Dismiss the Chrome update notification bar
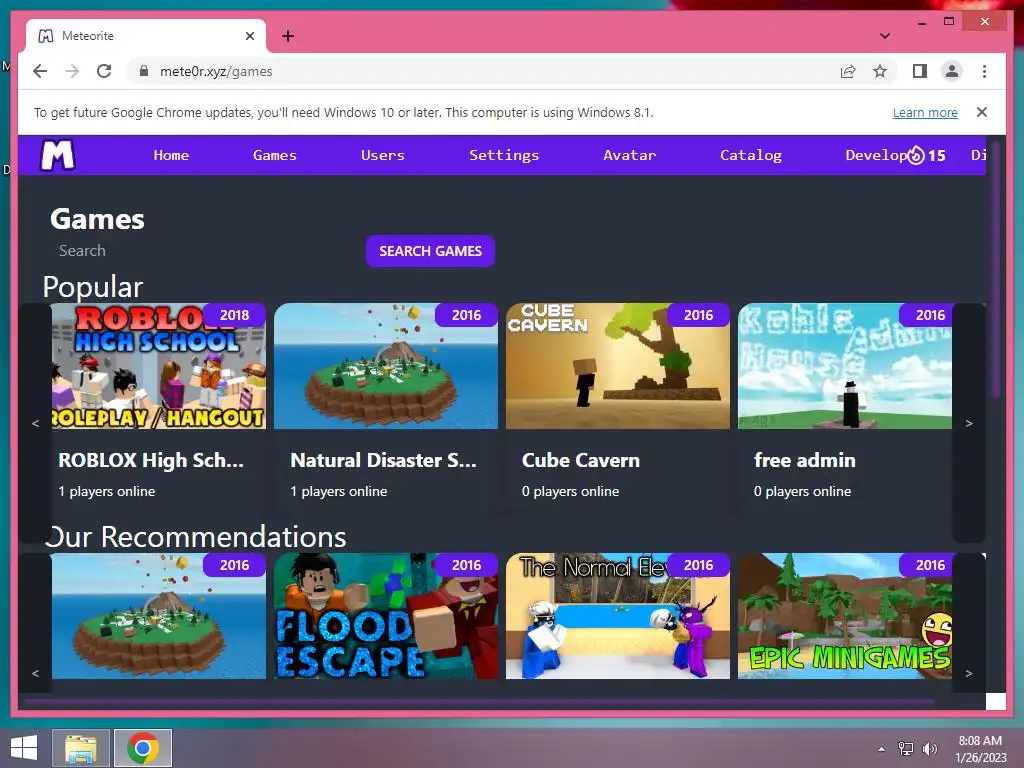 point(982,112)
